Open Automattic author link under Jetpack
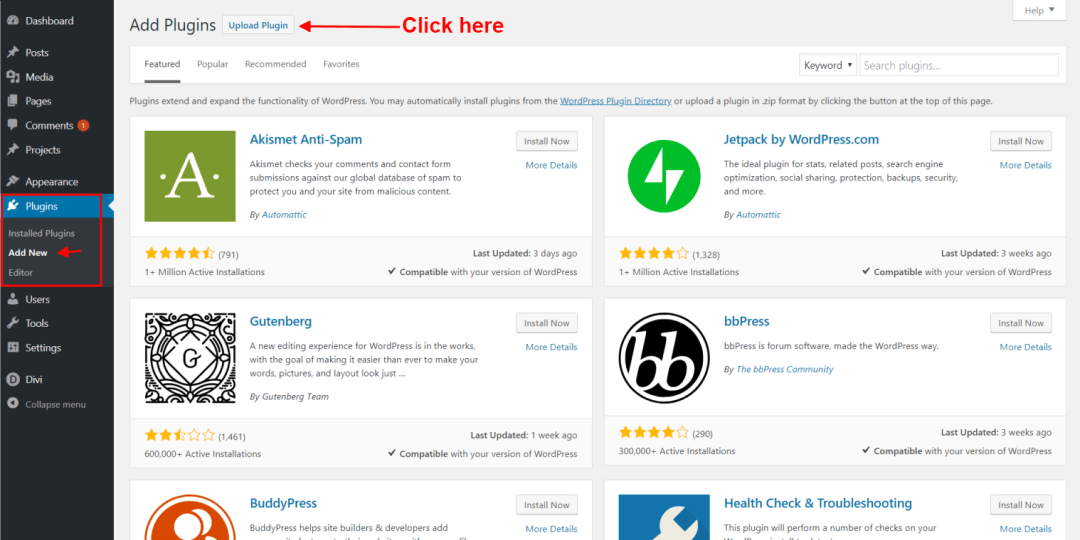 click(758, 215)
